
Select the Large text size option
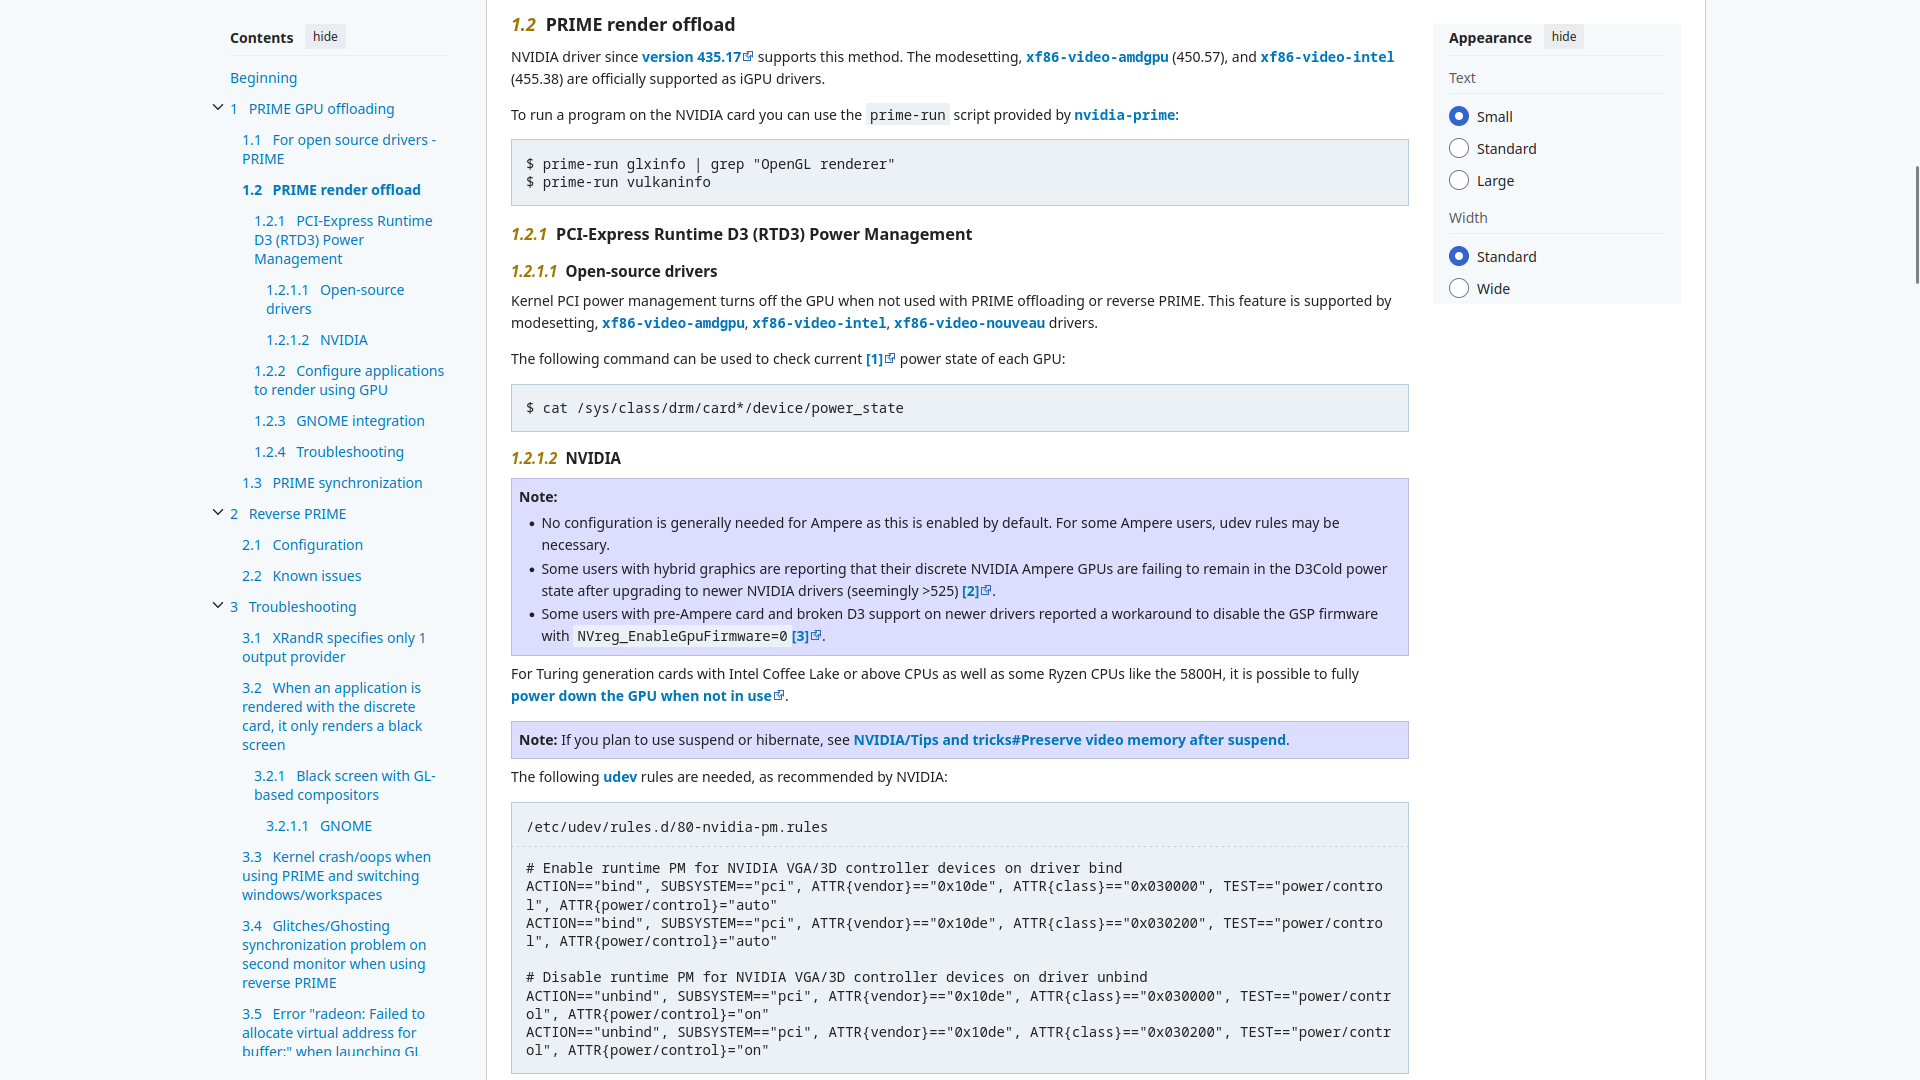(1459, 181)
